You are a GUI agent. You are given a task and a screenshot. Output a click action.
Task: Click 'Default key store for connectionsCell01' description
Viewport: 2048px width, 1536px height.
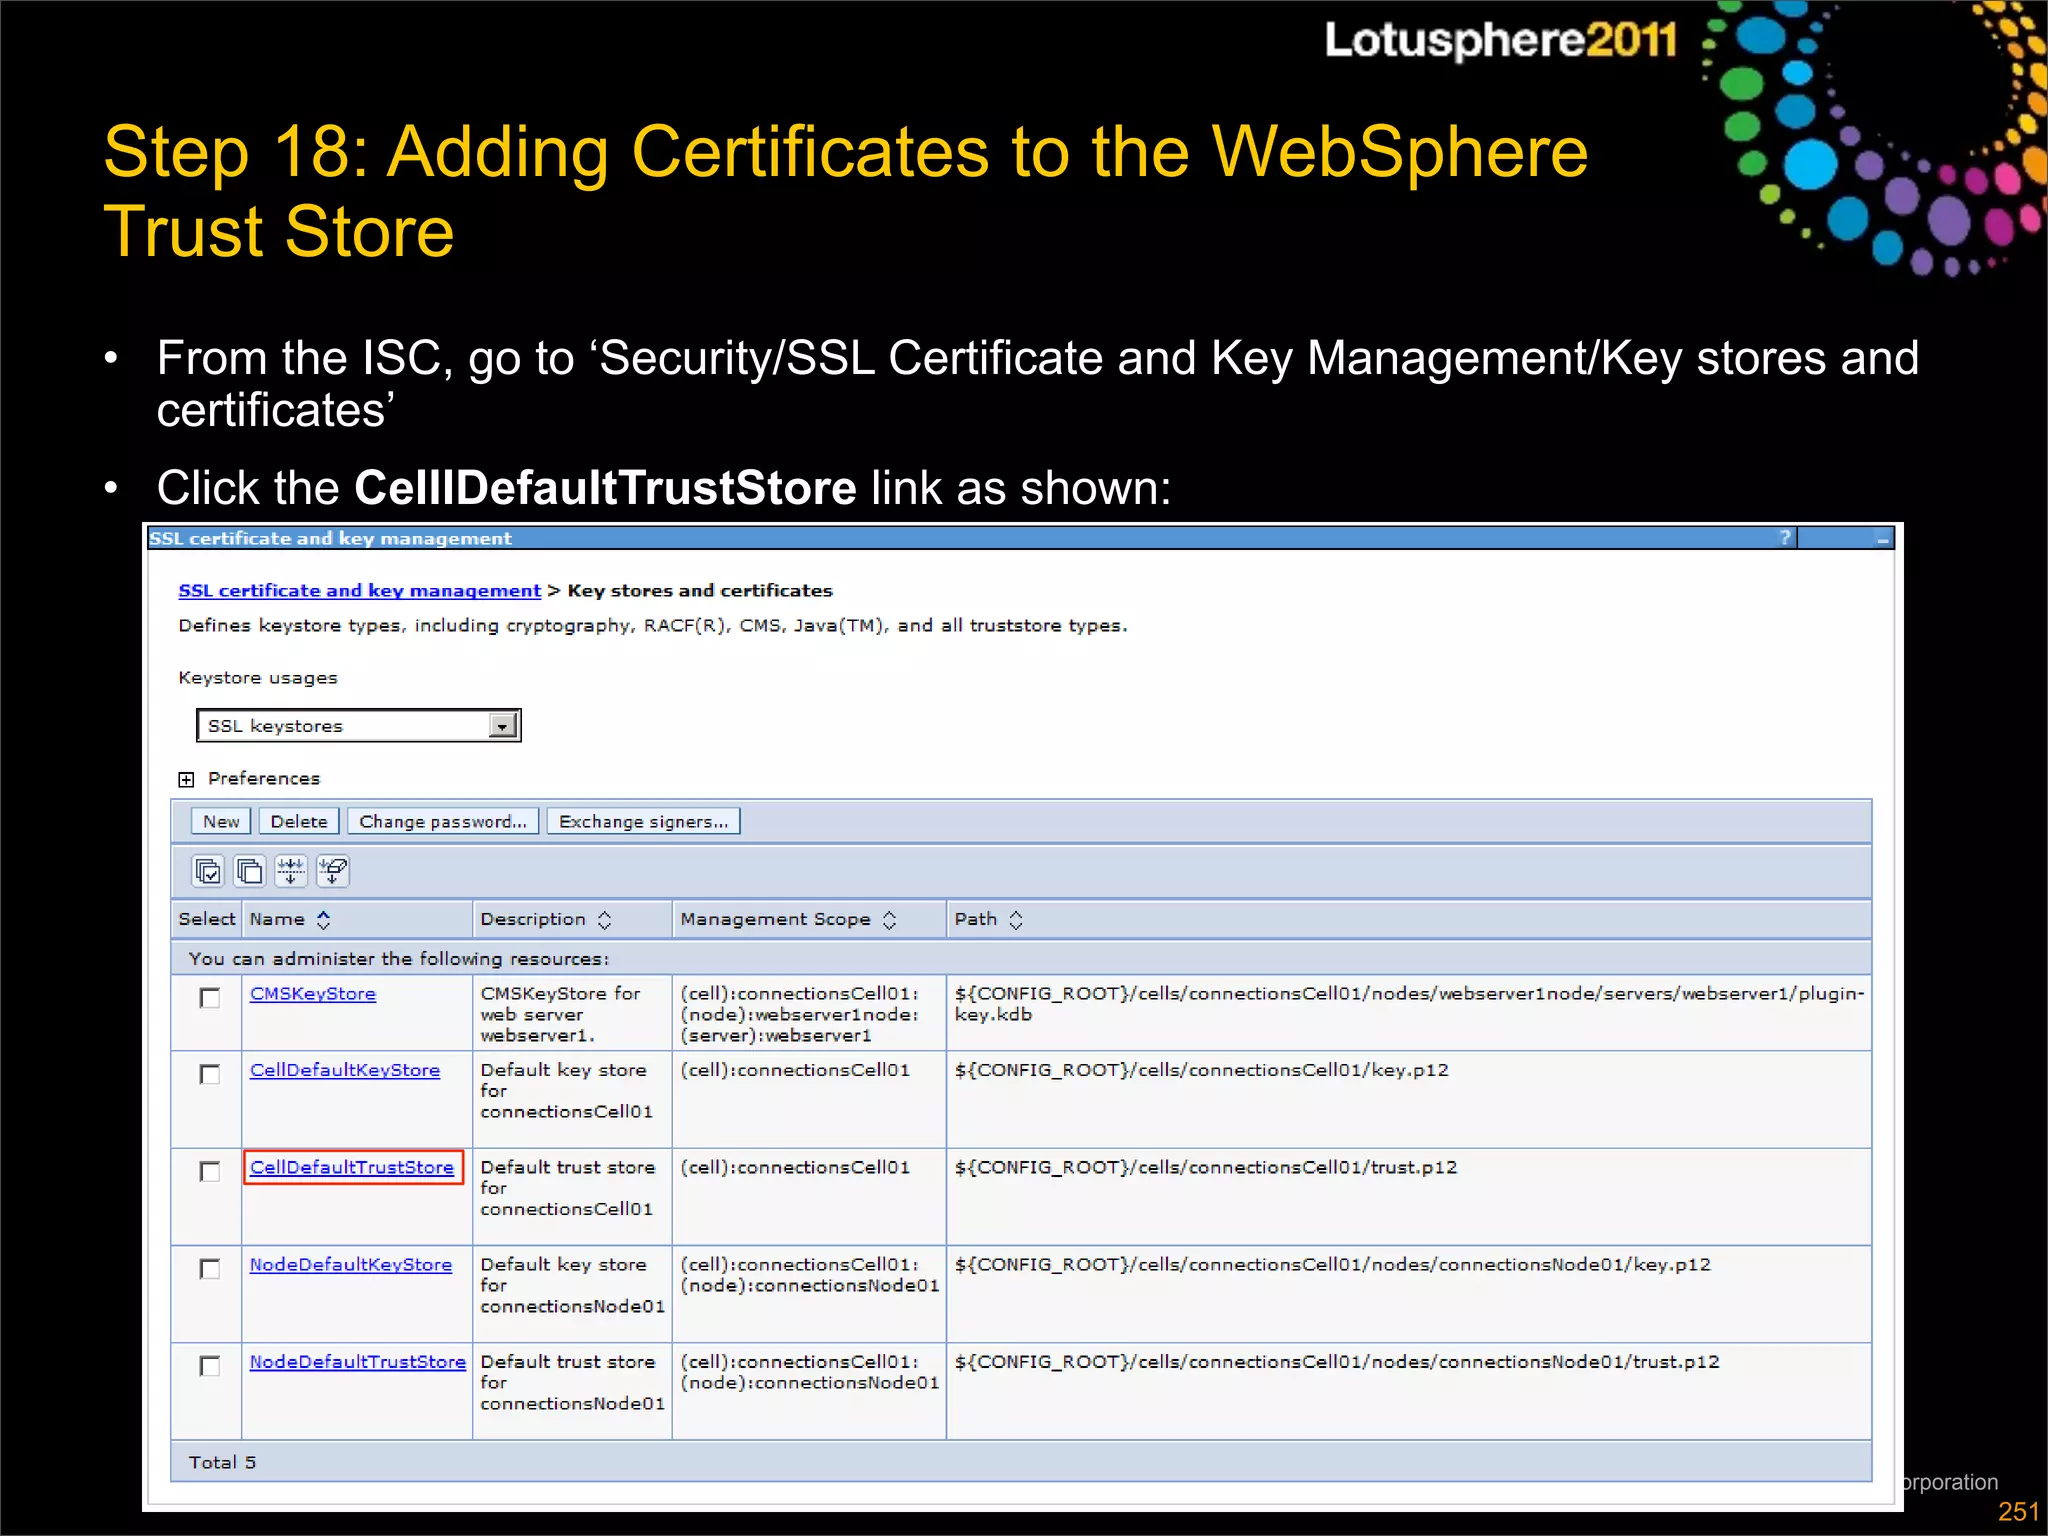click(x=566, y=1090)
